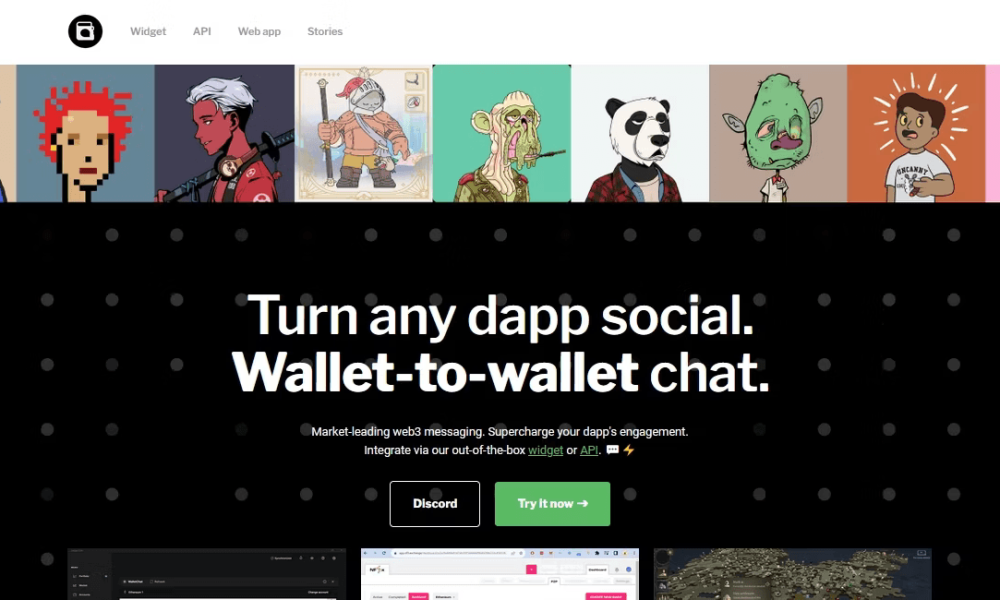
Task: Click the WalletChat logo icon
Action: 85,31
